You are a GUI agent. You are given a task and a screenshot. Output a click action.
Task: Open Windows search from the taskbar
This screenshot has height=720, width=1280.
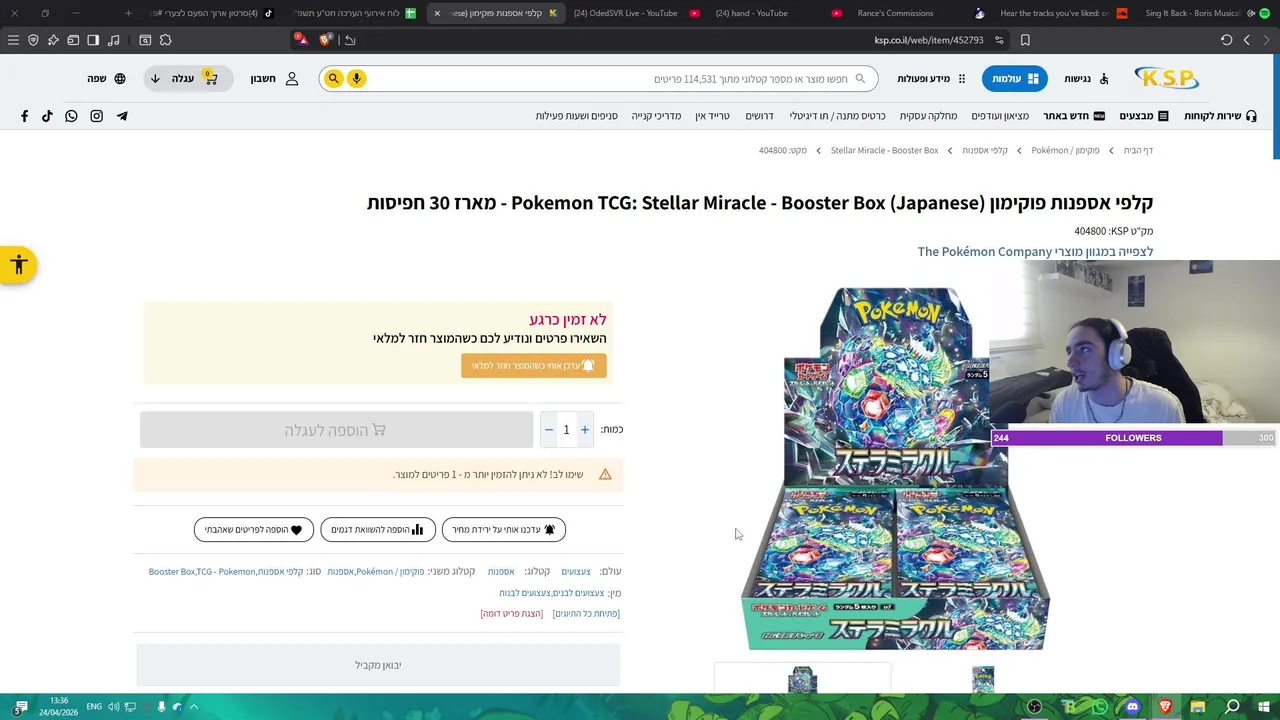(1232, 707)
